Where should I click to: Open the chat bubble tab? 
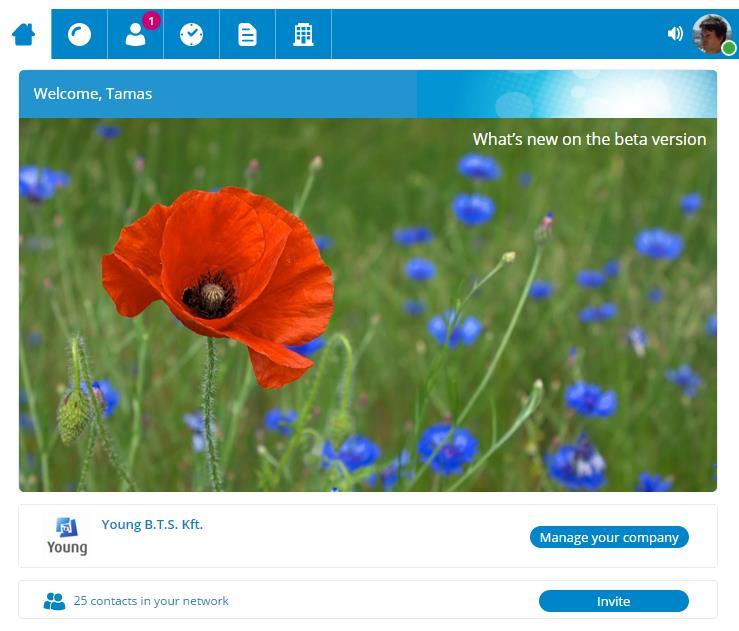click(x=79, y=34)
